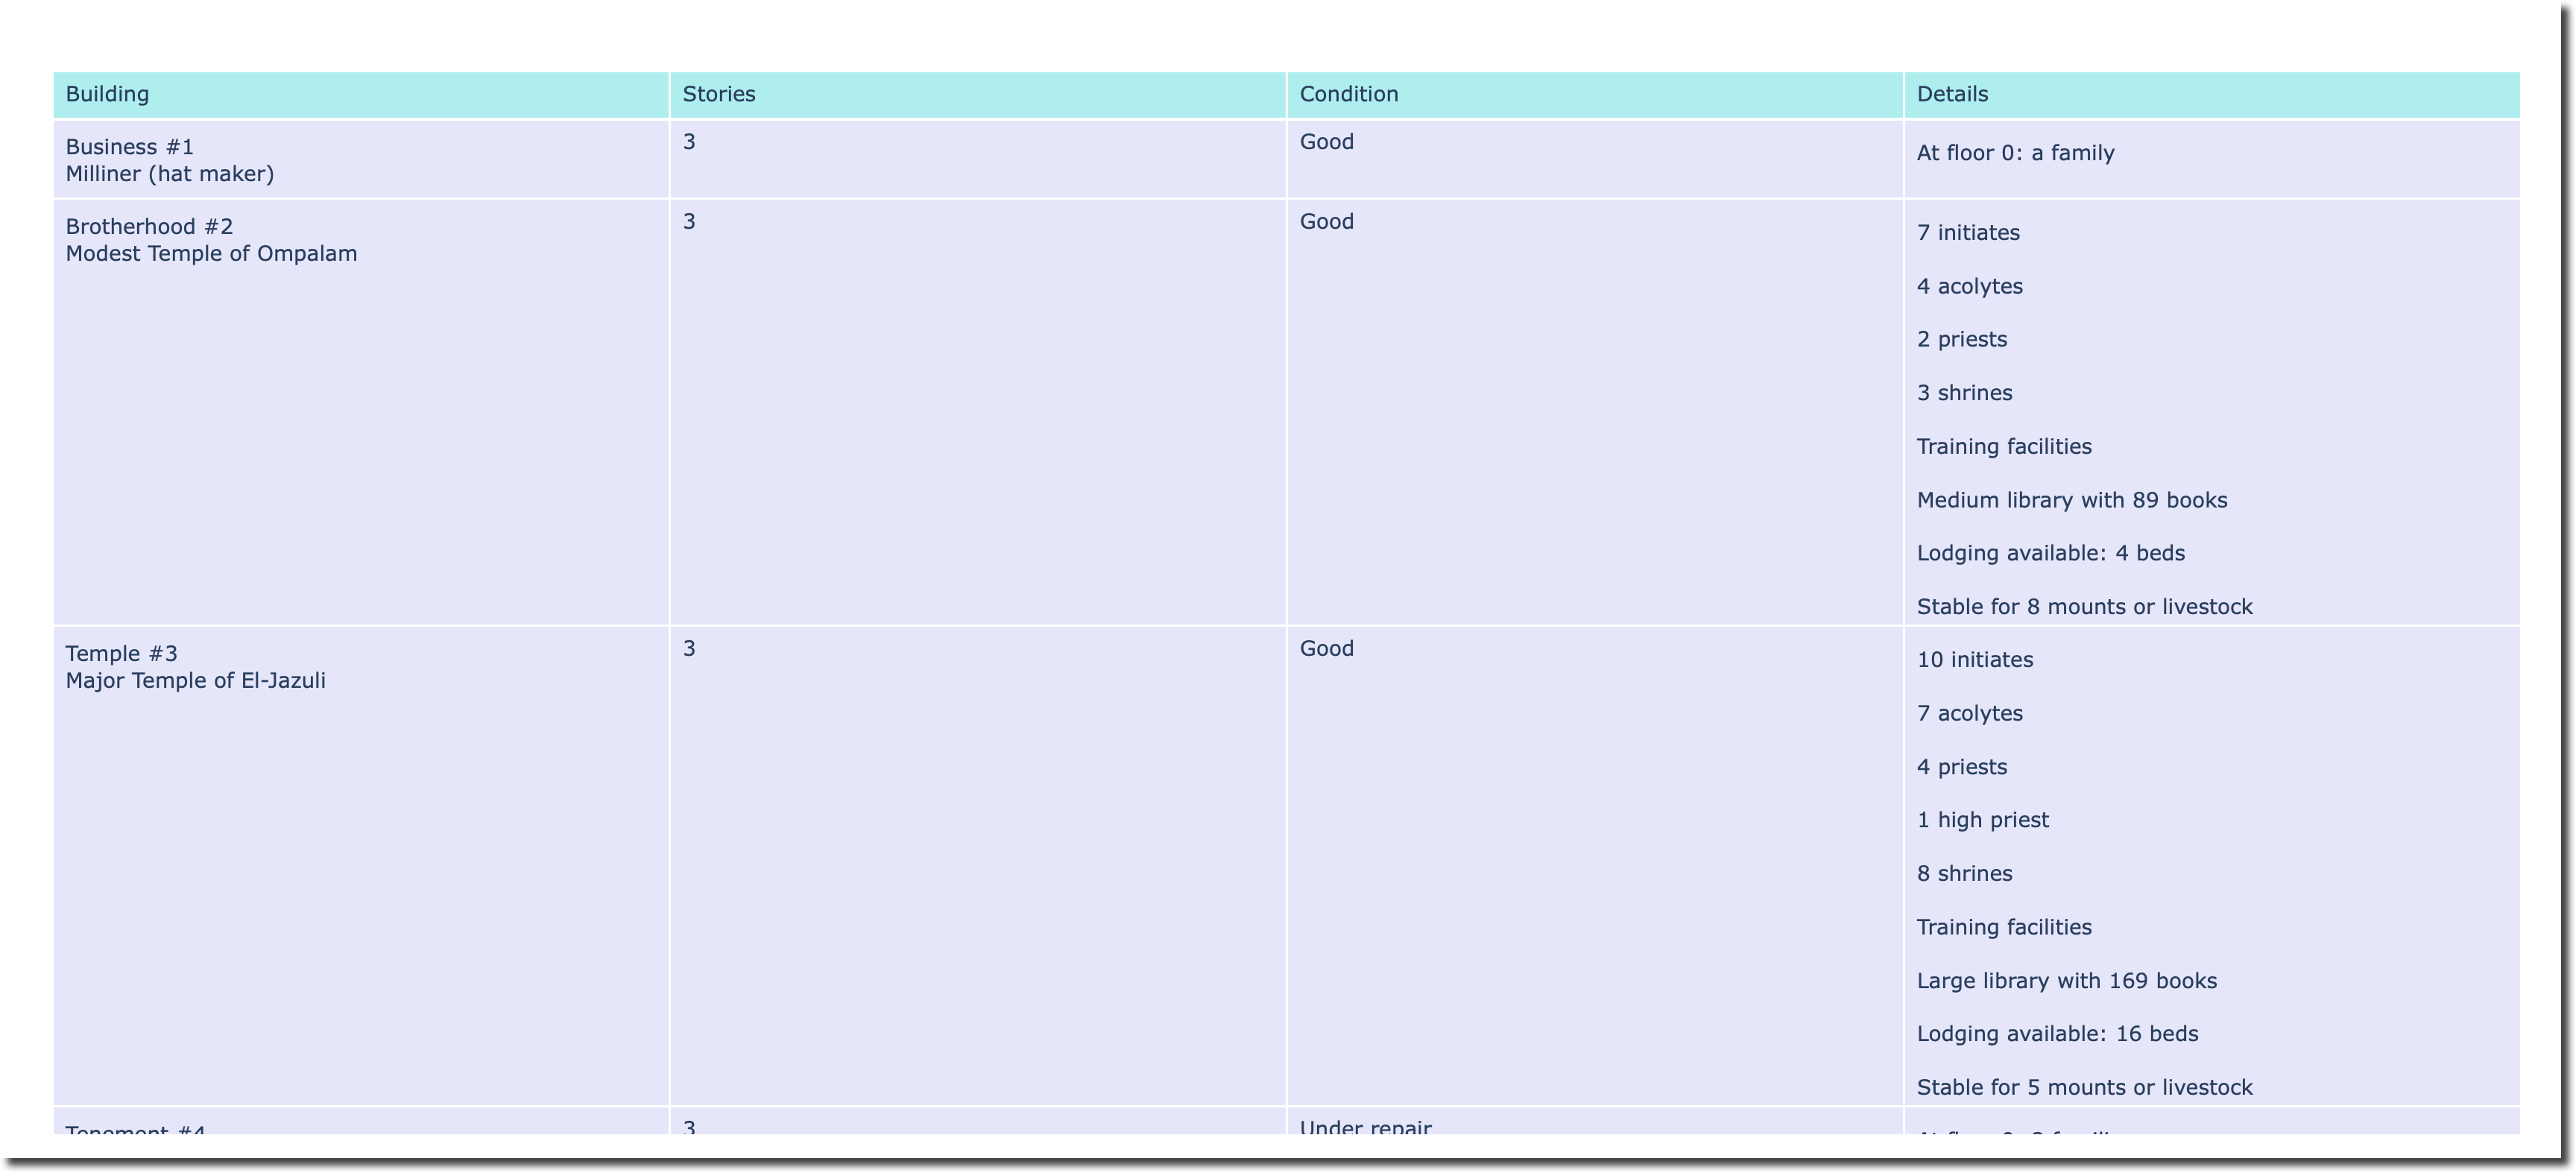Click 'Large library with 169 books'
This screenshot has height=1173, width=2576.
coord(2066,981)
